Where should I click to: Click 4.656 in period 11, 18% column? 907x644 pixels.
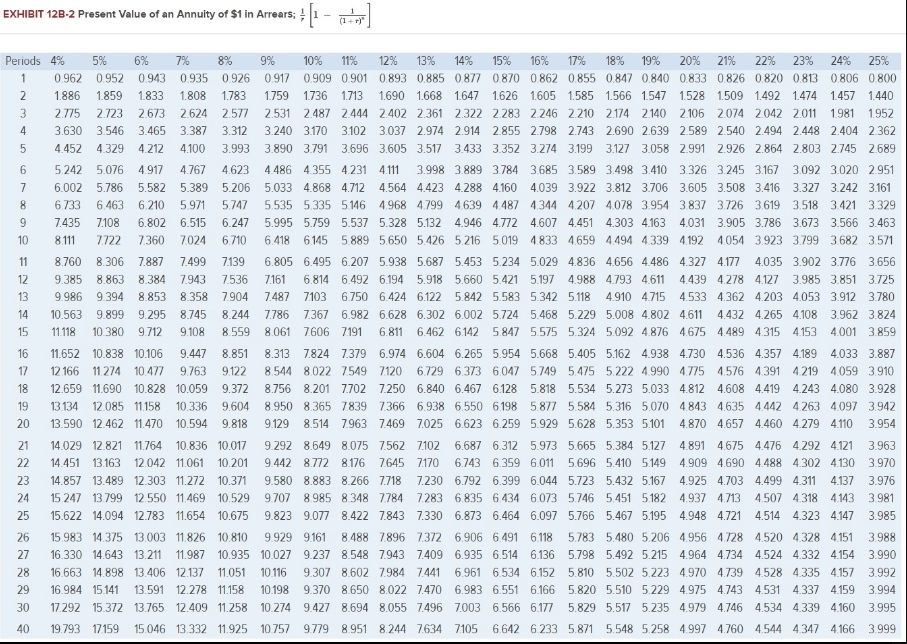tap(620, 262)
